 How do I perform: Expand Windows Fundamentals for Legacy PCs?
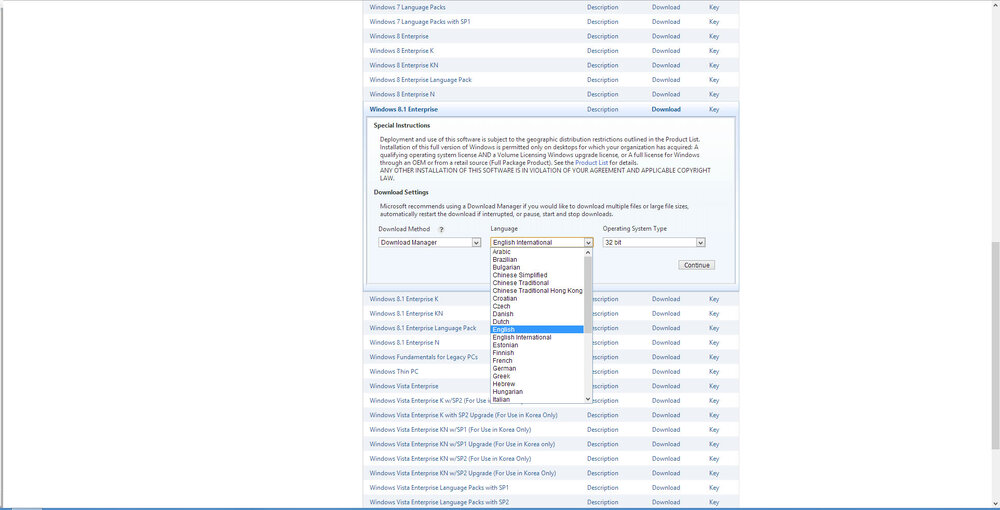[x=423, y=357]
